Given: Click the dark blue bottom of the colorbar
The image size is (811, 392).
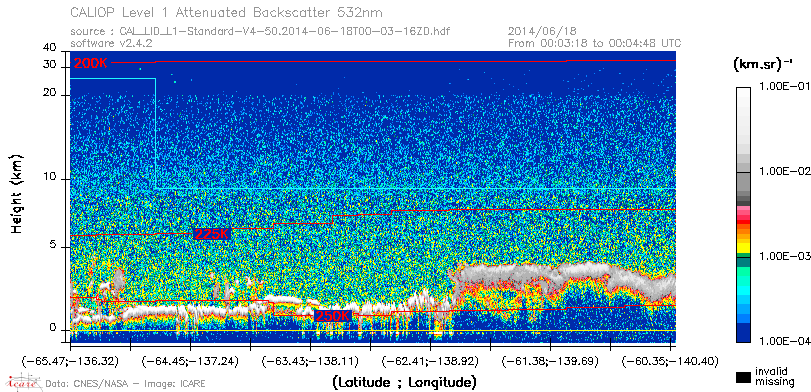Looking at the screenshot, I should click(743, 333).
